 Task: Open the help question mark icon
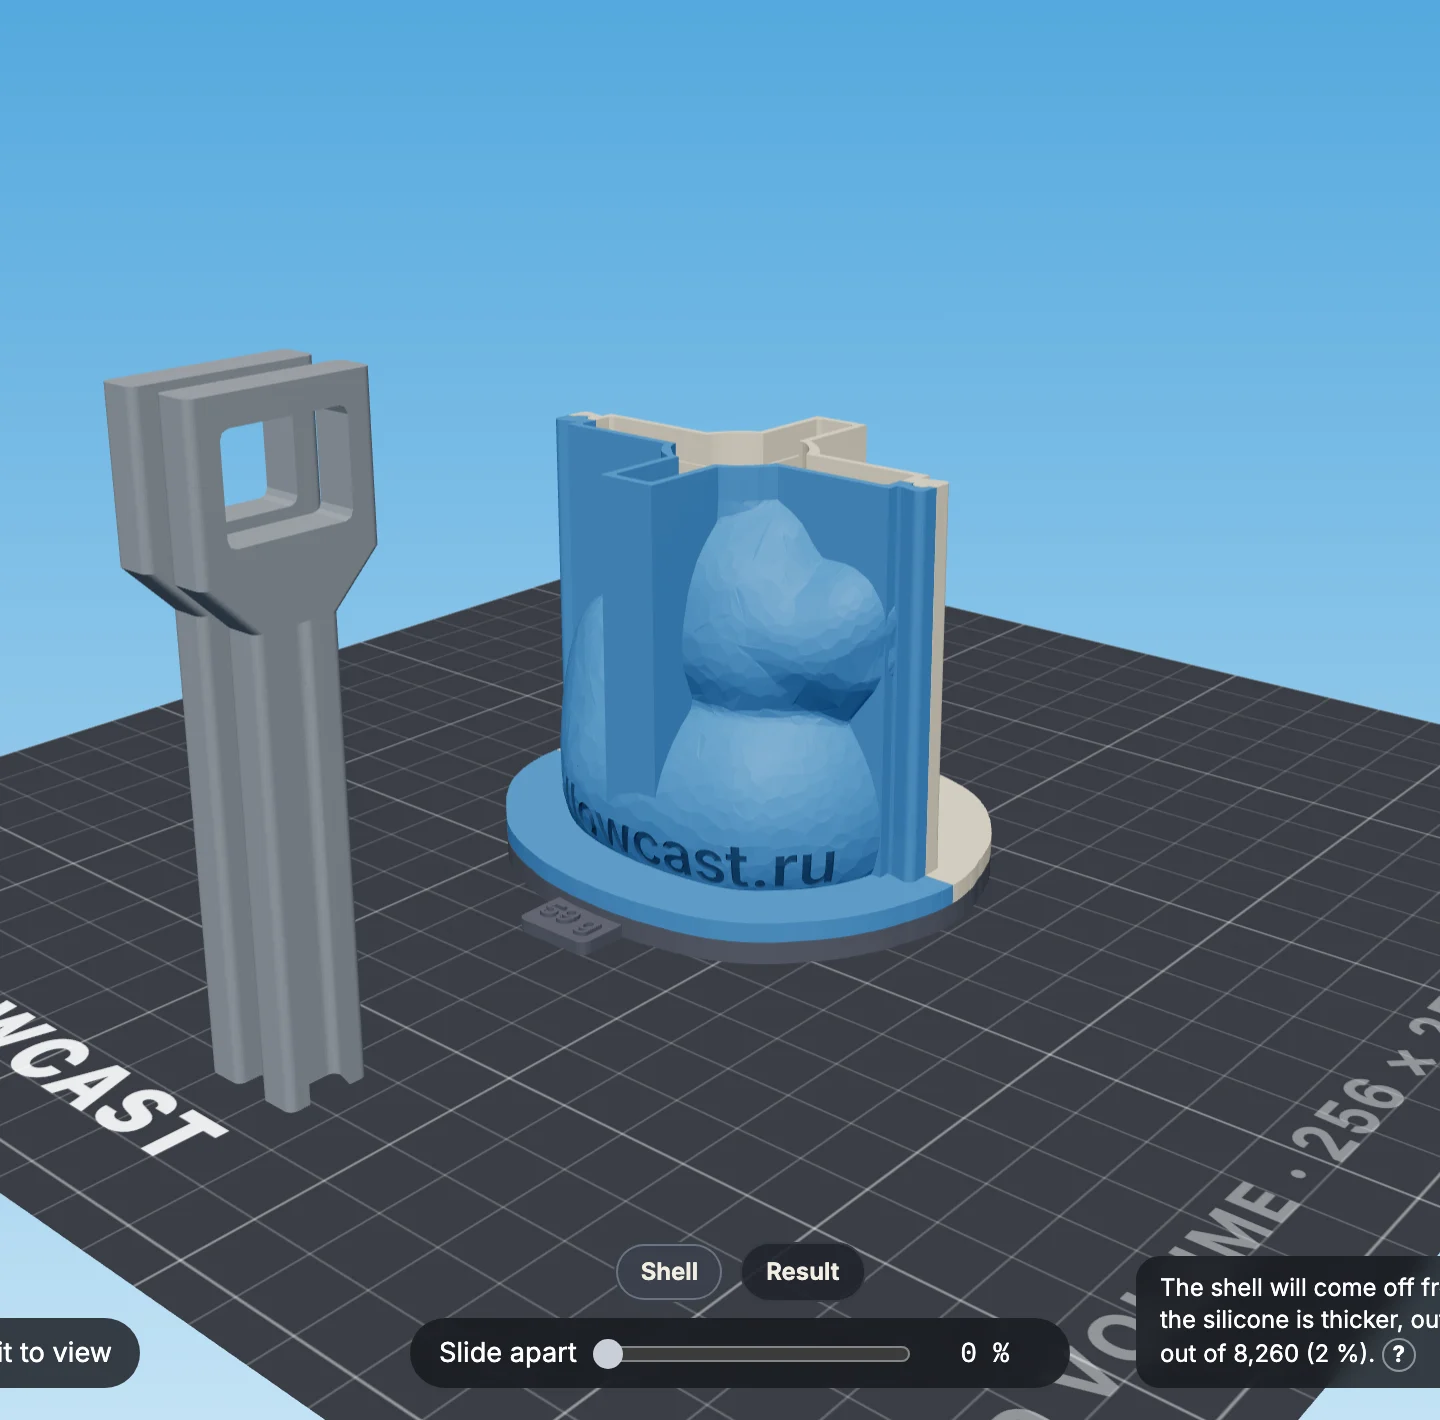click(1398, 1355)
